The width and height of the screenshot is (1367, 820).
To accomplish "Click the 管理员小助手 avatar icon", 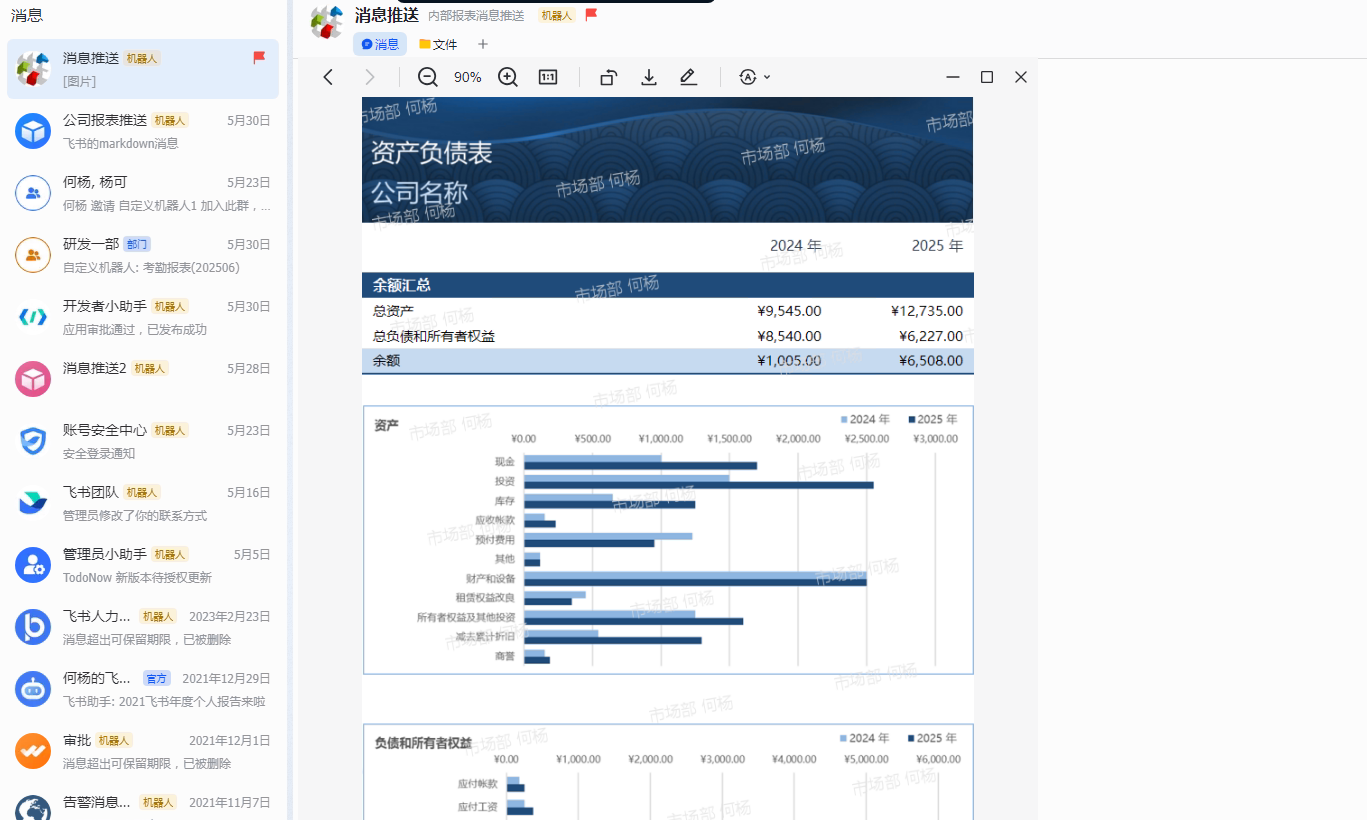I will coord(33,565).
